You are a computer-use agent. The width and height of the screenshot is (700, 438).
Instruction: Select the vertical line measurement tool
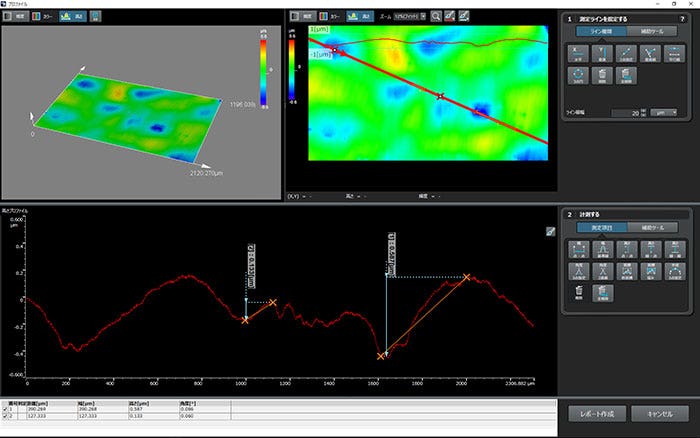(x=603, y=54)
